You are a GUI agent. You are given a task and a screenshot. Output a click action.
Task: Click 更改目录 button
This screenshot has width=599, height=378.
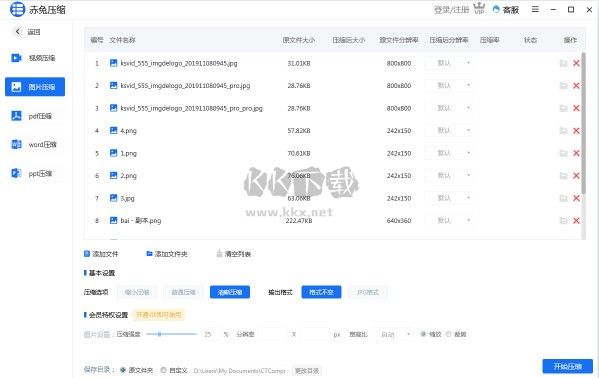tap(307, 371)
